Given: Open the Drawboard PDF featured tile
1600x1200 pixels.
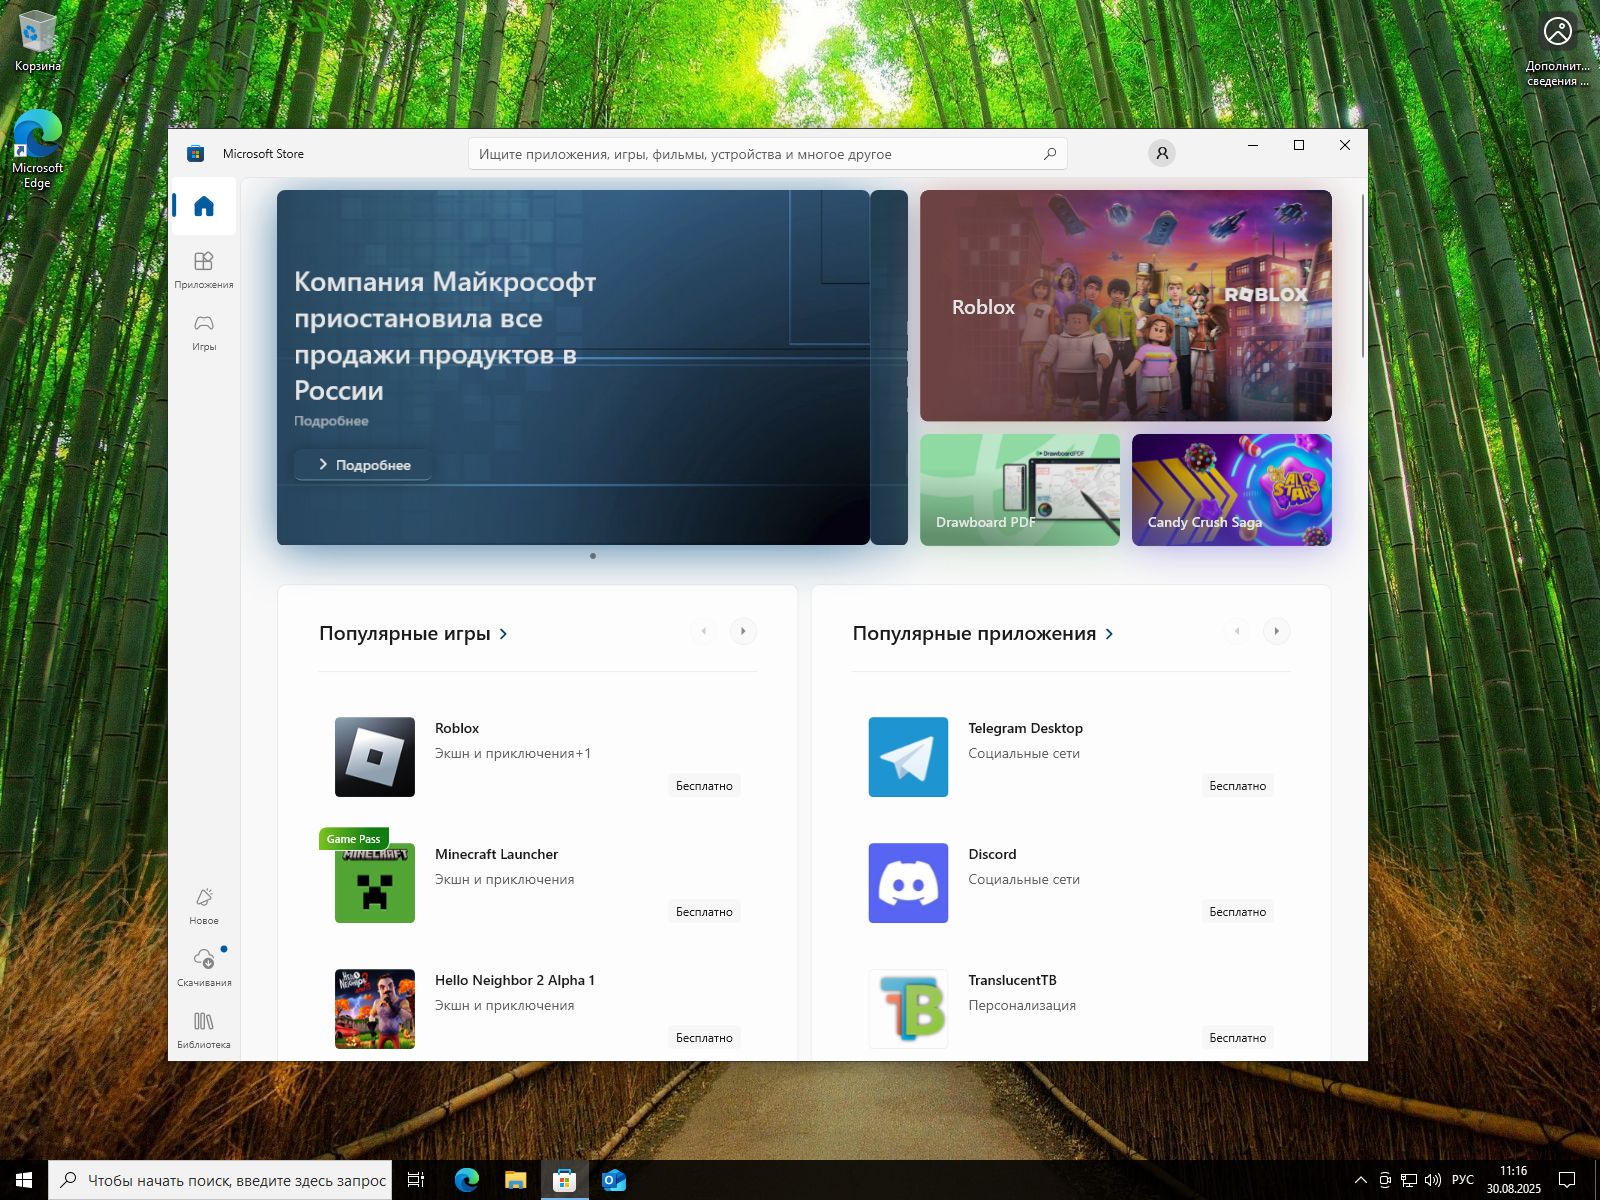Looking at the screenshot, I should [x=1020, y=490].
